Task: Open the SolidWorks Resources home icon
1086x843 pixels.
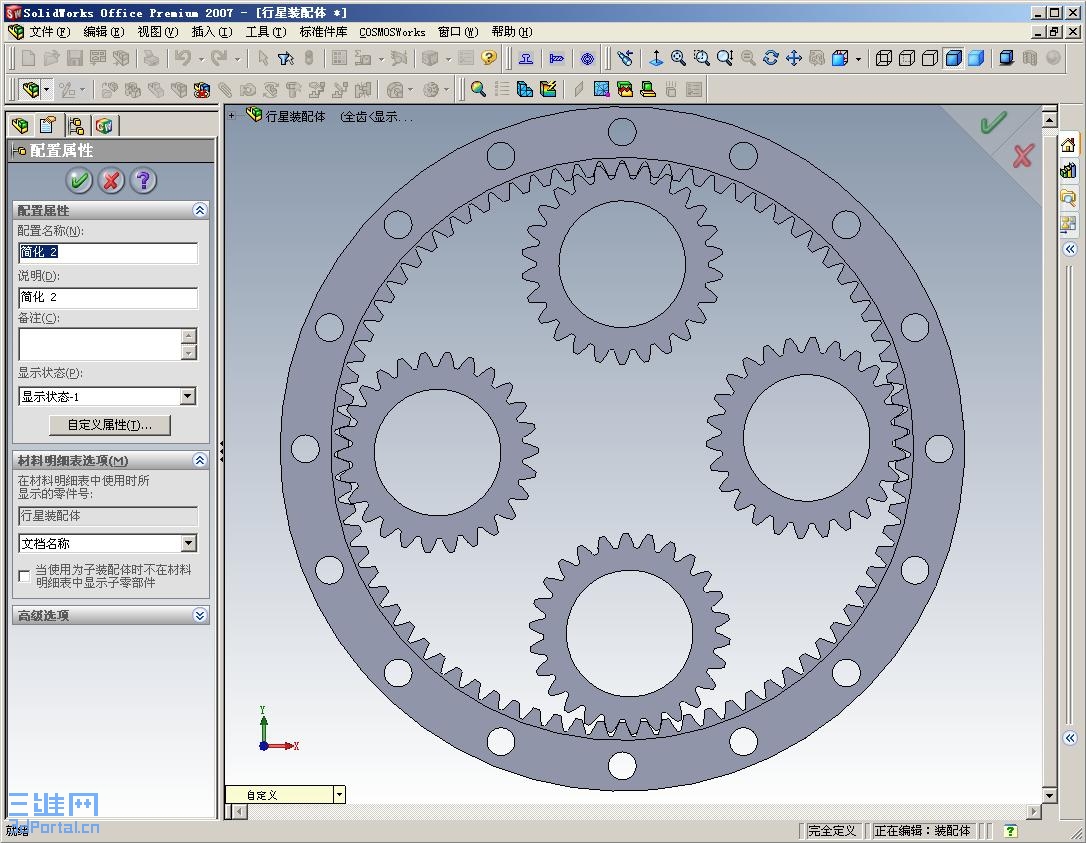Action: click(x=1068, y=145)
